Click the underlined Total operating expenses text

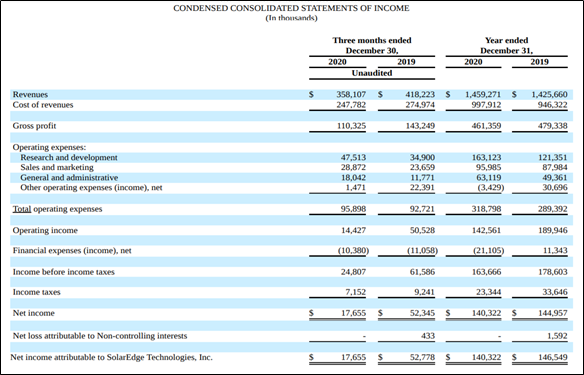coord(57,209)
